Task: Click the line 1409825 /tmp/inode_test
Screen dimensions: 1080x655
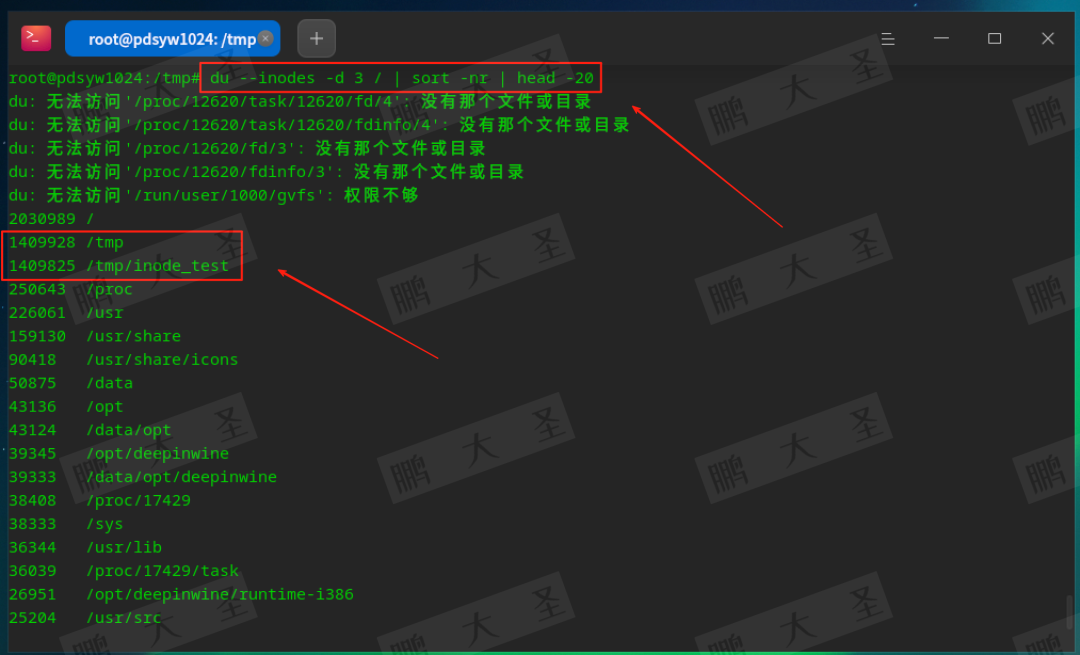Action: click(x=118, y=266)
